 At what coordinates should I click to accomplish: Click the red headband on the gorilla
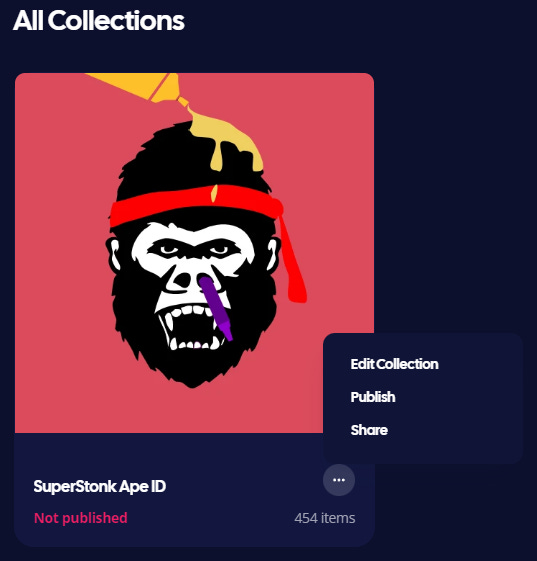196,204
